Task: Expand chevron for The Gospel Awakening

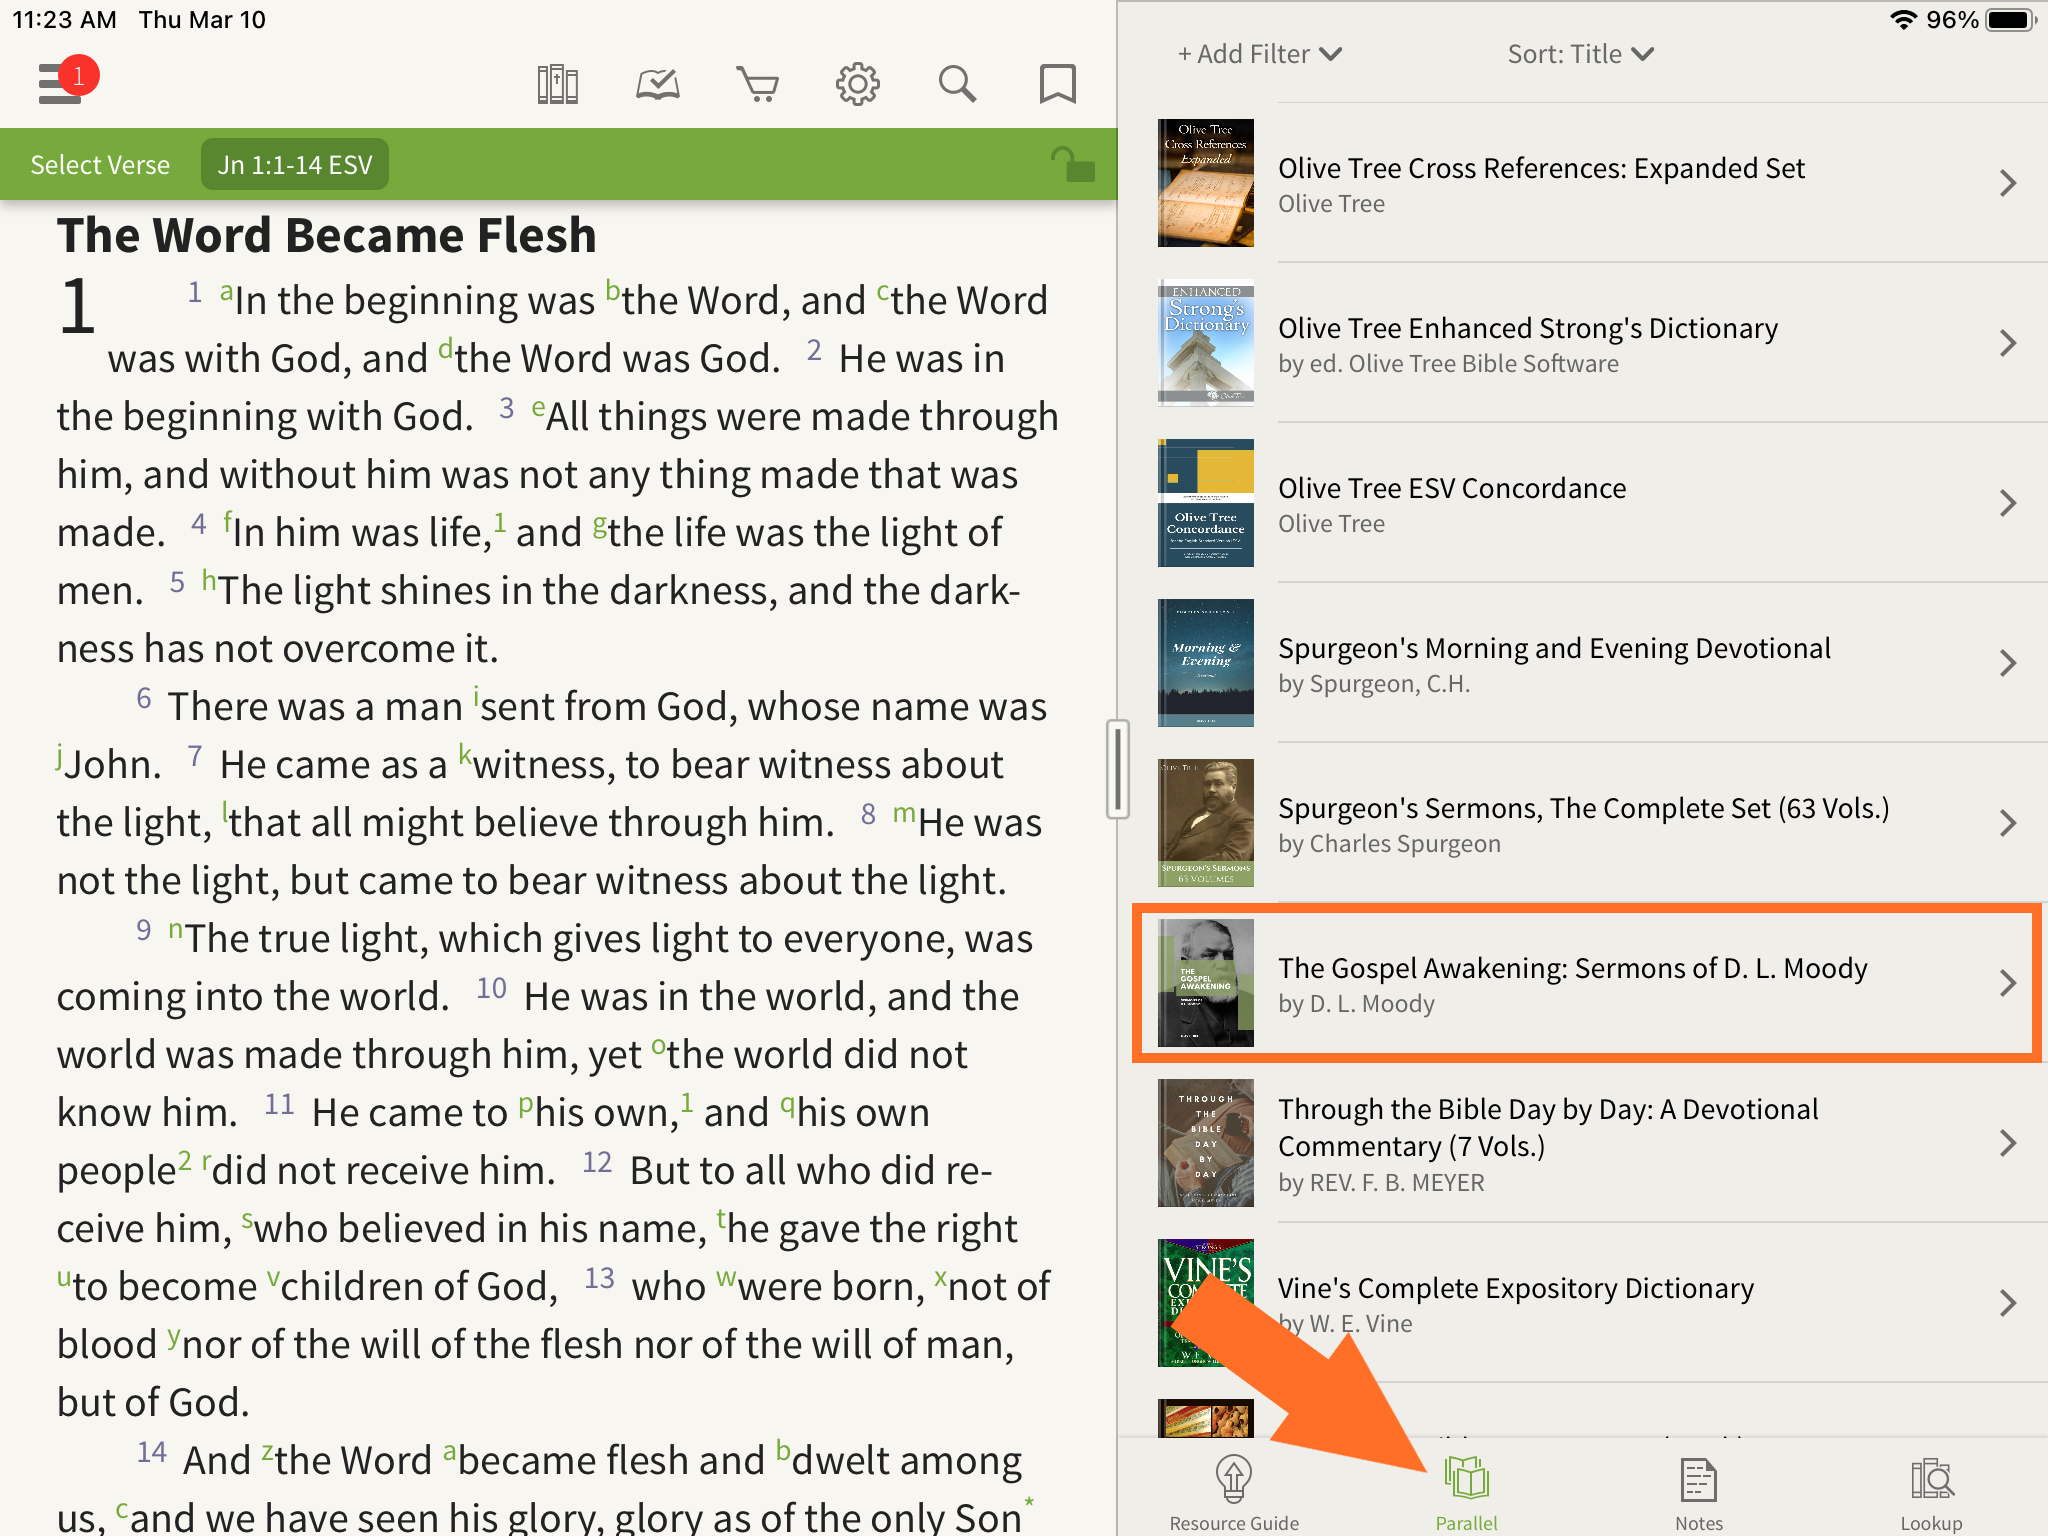Action: pyautogui.click(x=2007, y=983)
